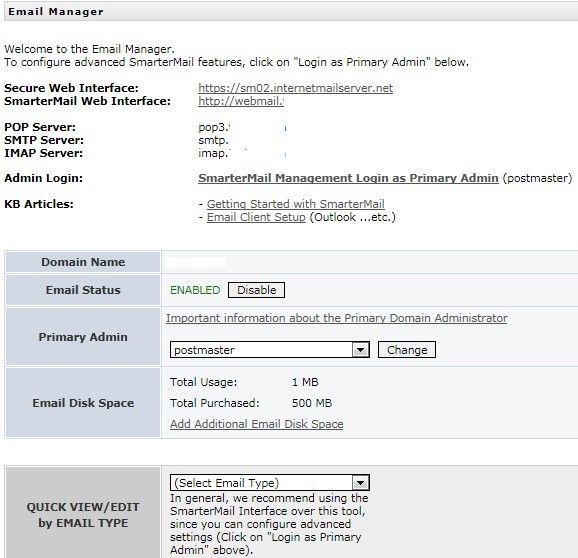Click the Email Manager header title
This screenshot has height=558, width=578.
[56, 12]
